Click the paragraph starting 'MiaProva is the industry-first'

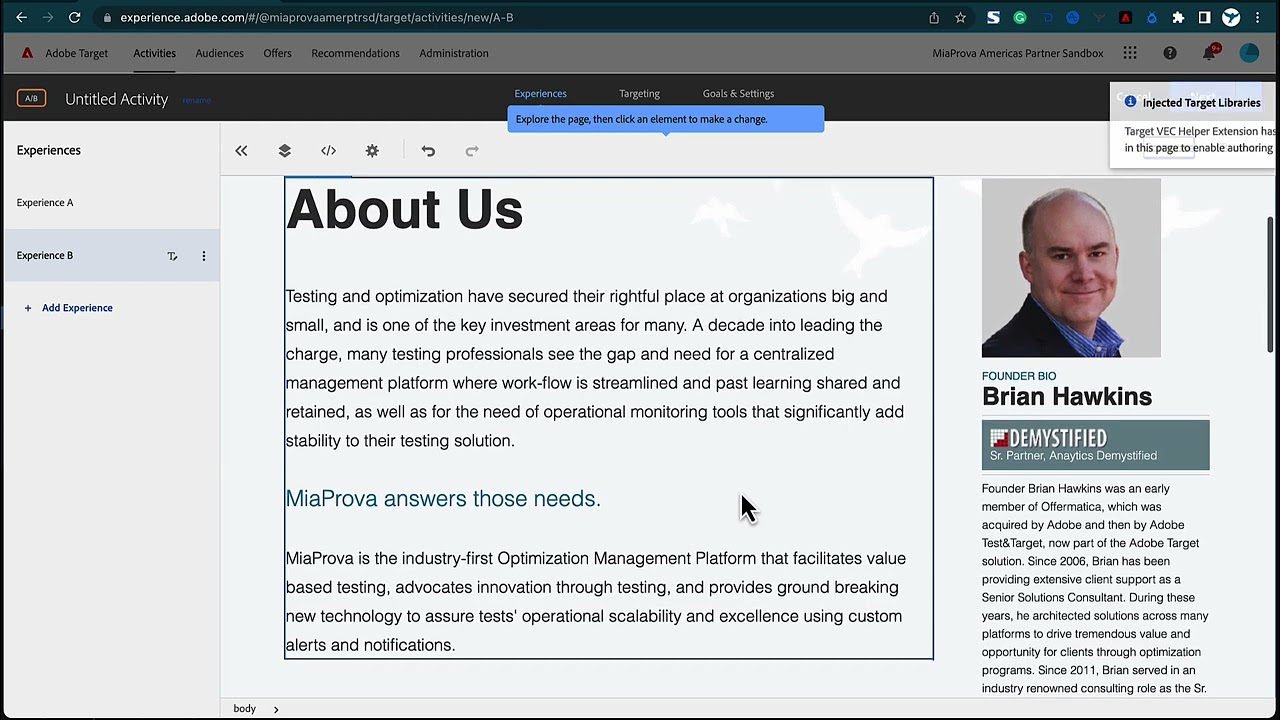(596, 602)
